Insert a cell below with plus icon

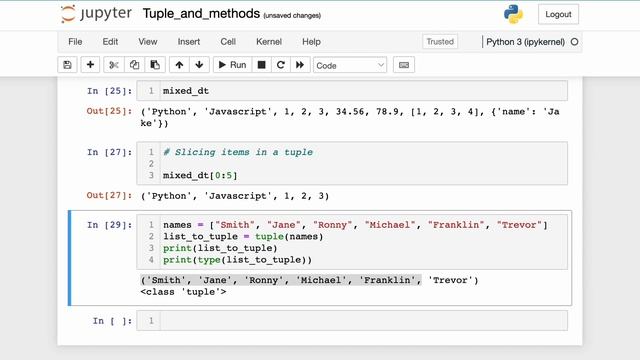(90, 65)
